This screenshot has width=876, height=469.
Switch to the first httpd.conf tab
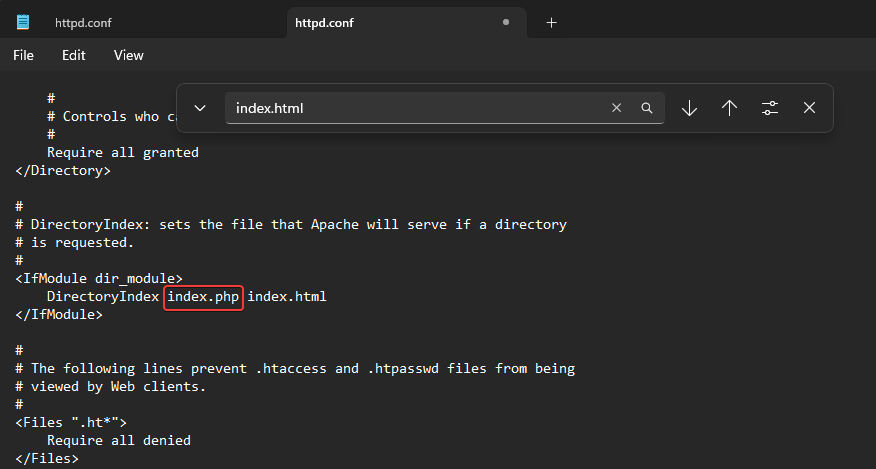(83, 23)
